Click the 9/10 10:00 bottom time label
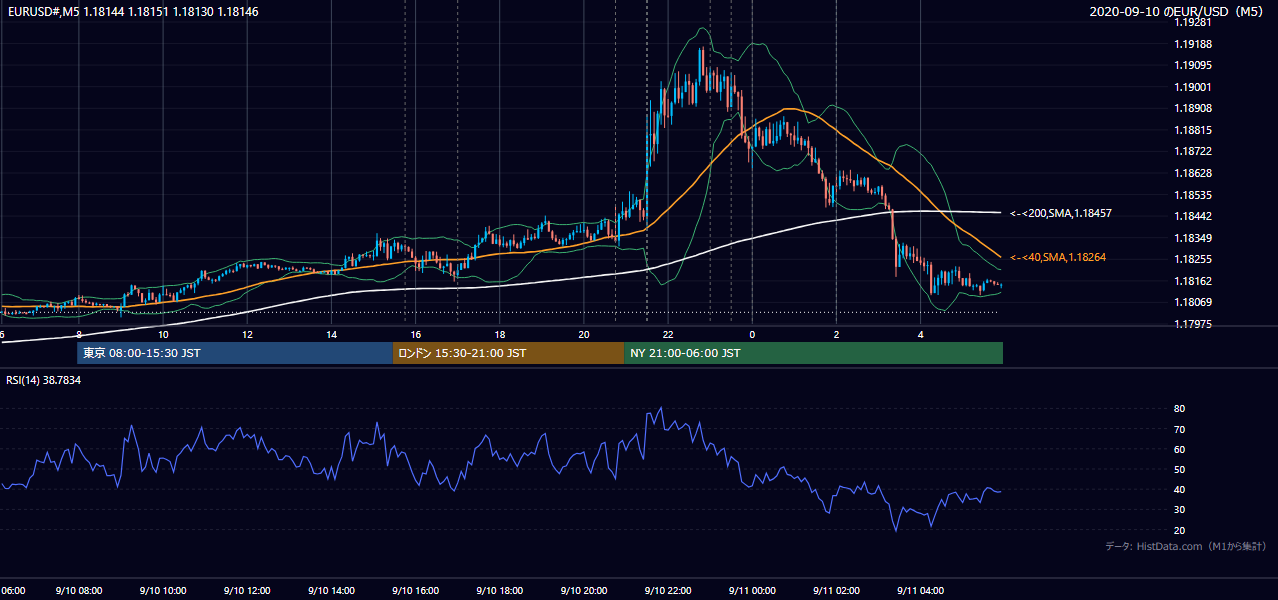 [162, 591]
